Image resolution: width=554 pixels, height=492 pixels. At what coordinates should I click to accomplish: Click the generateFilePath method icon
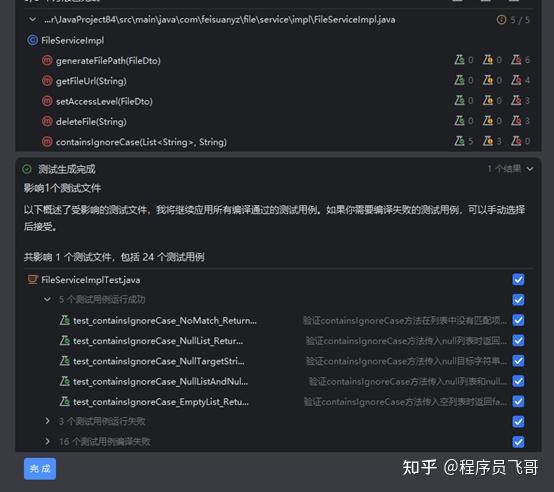point(47,60)
